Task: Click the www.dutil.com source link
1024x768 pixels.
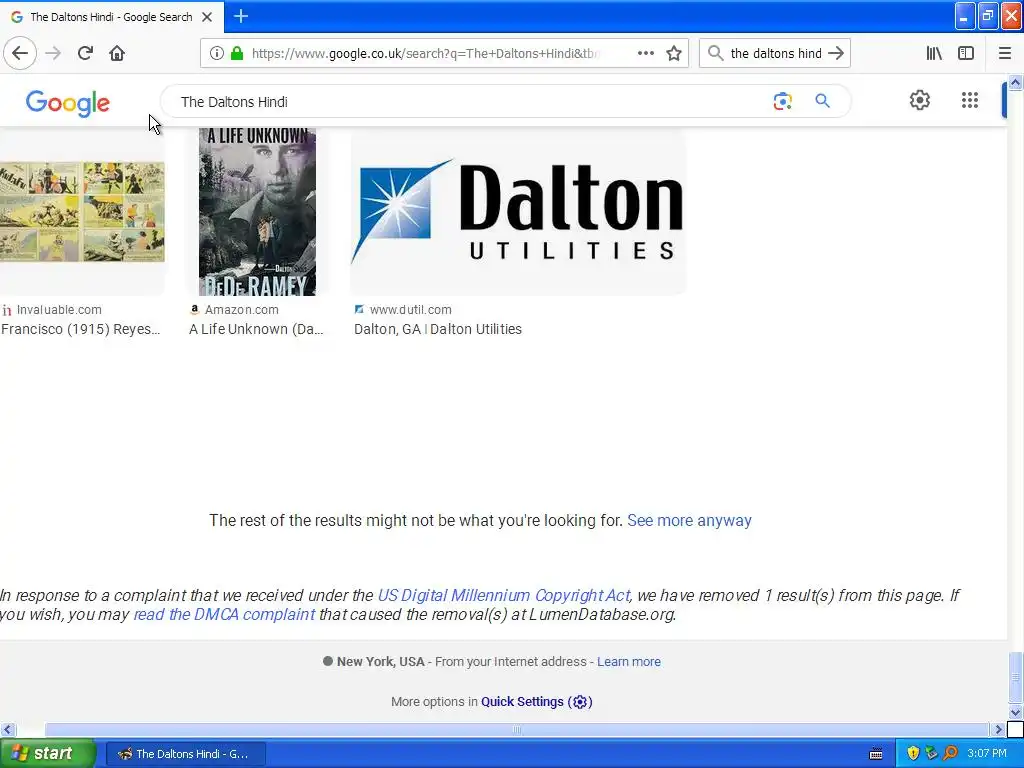Action: pos(403,310)
